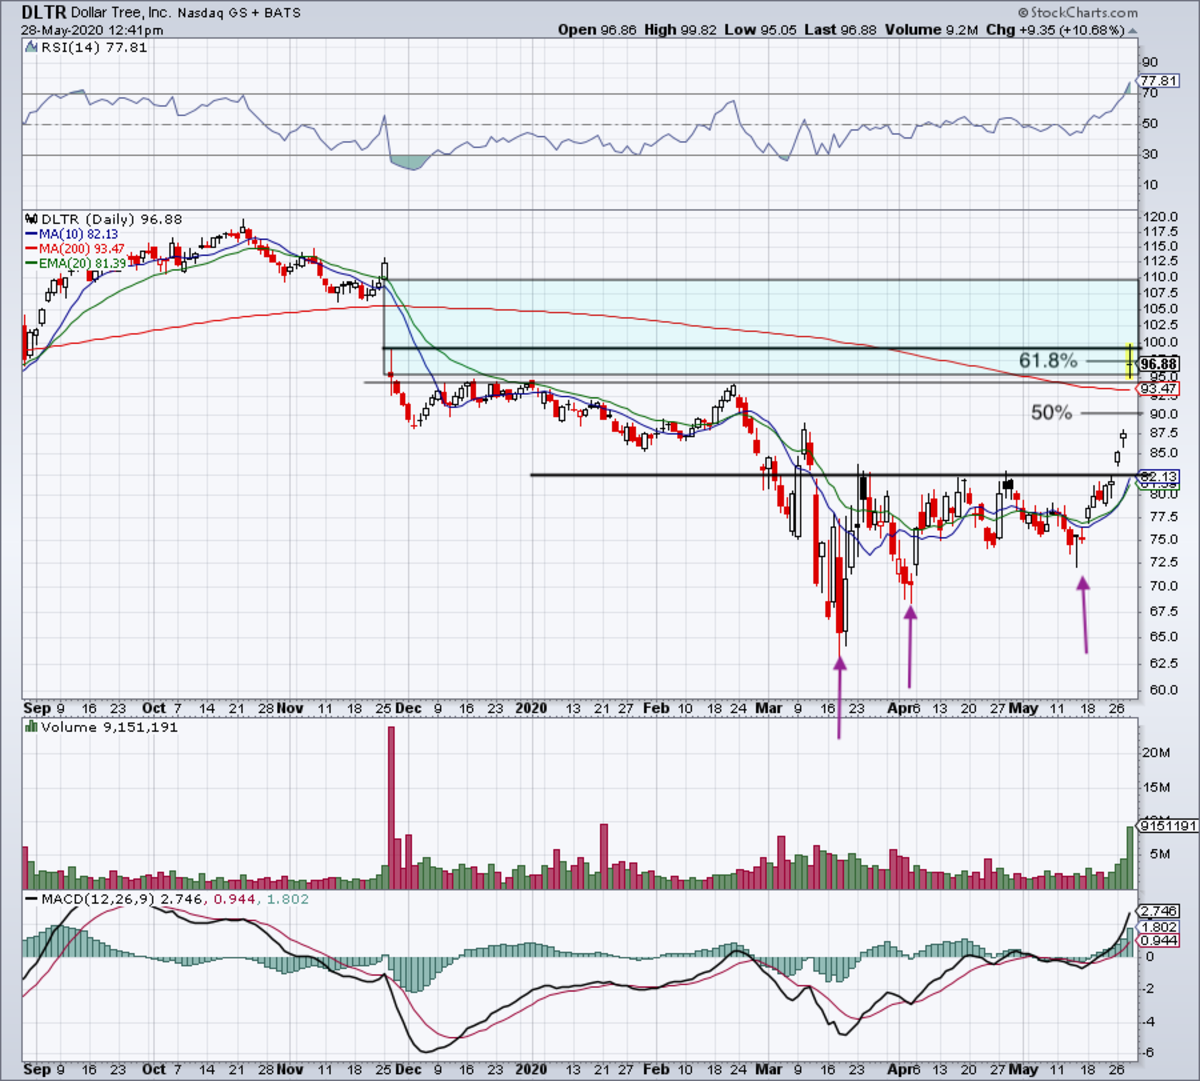Click the Last 96.88 value
This screenshot has width=1200, height=1081.
click(840, 30)
